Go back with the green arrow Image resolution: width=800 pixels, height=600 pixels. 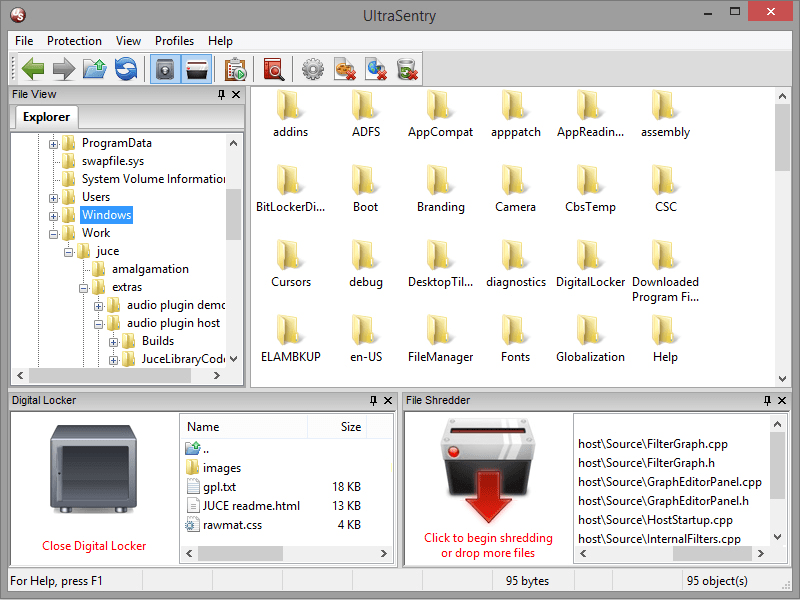pos(33,69)
